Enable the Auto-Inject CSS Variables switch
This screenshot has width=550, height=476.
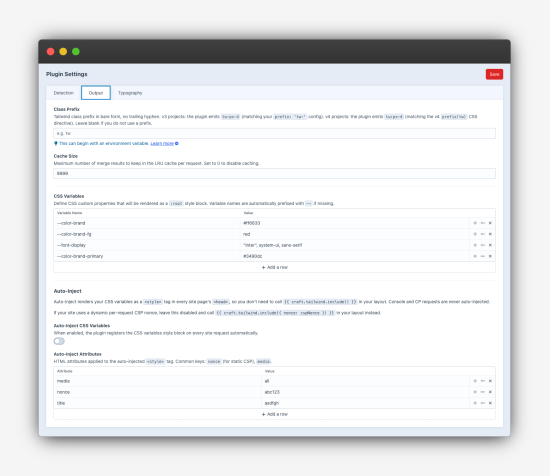[x=59, y=341]
